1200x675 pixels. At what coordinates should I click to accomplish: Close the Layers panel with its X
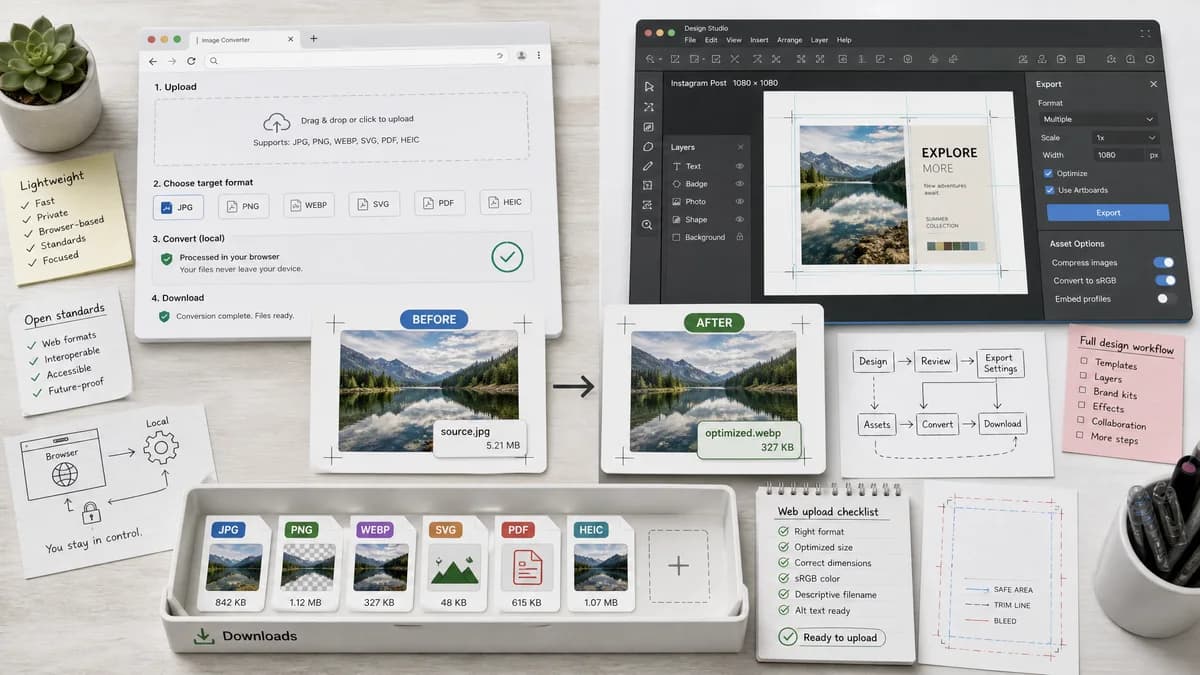pos(738,147)
